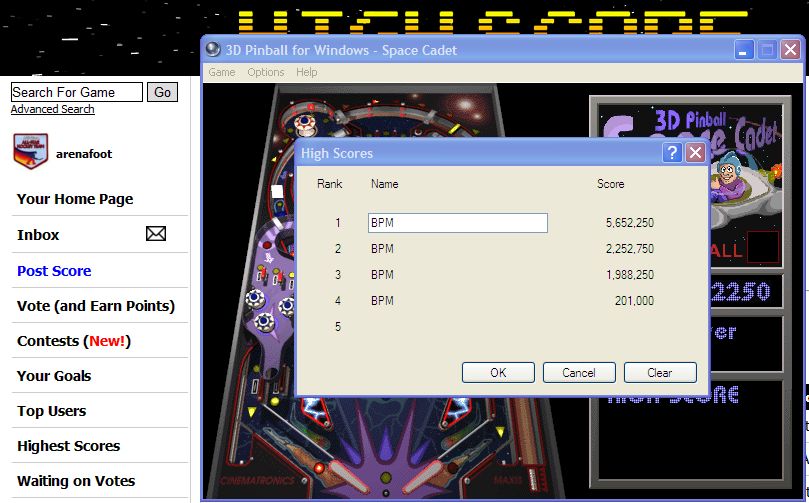Open the Game menu
Image resolution: width=809 pixels, height=503 pixels.
(222, 72)
